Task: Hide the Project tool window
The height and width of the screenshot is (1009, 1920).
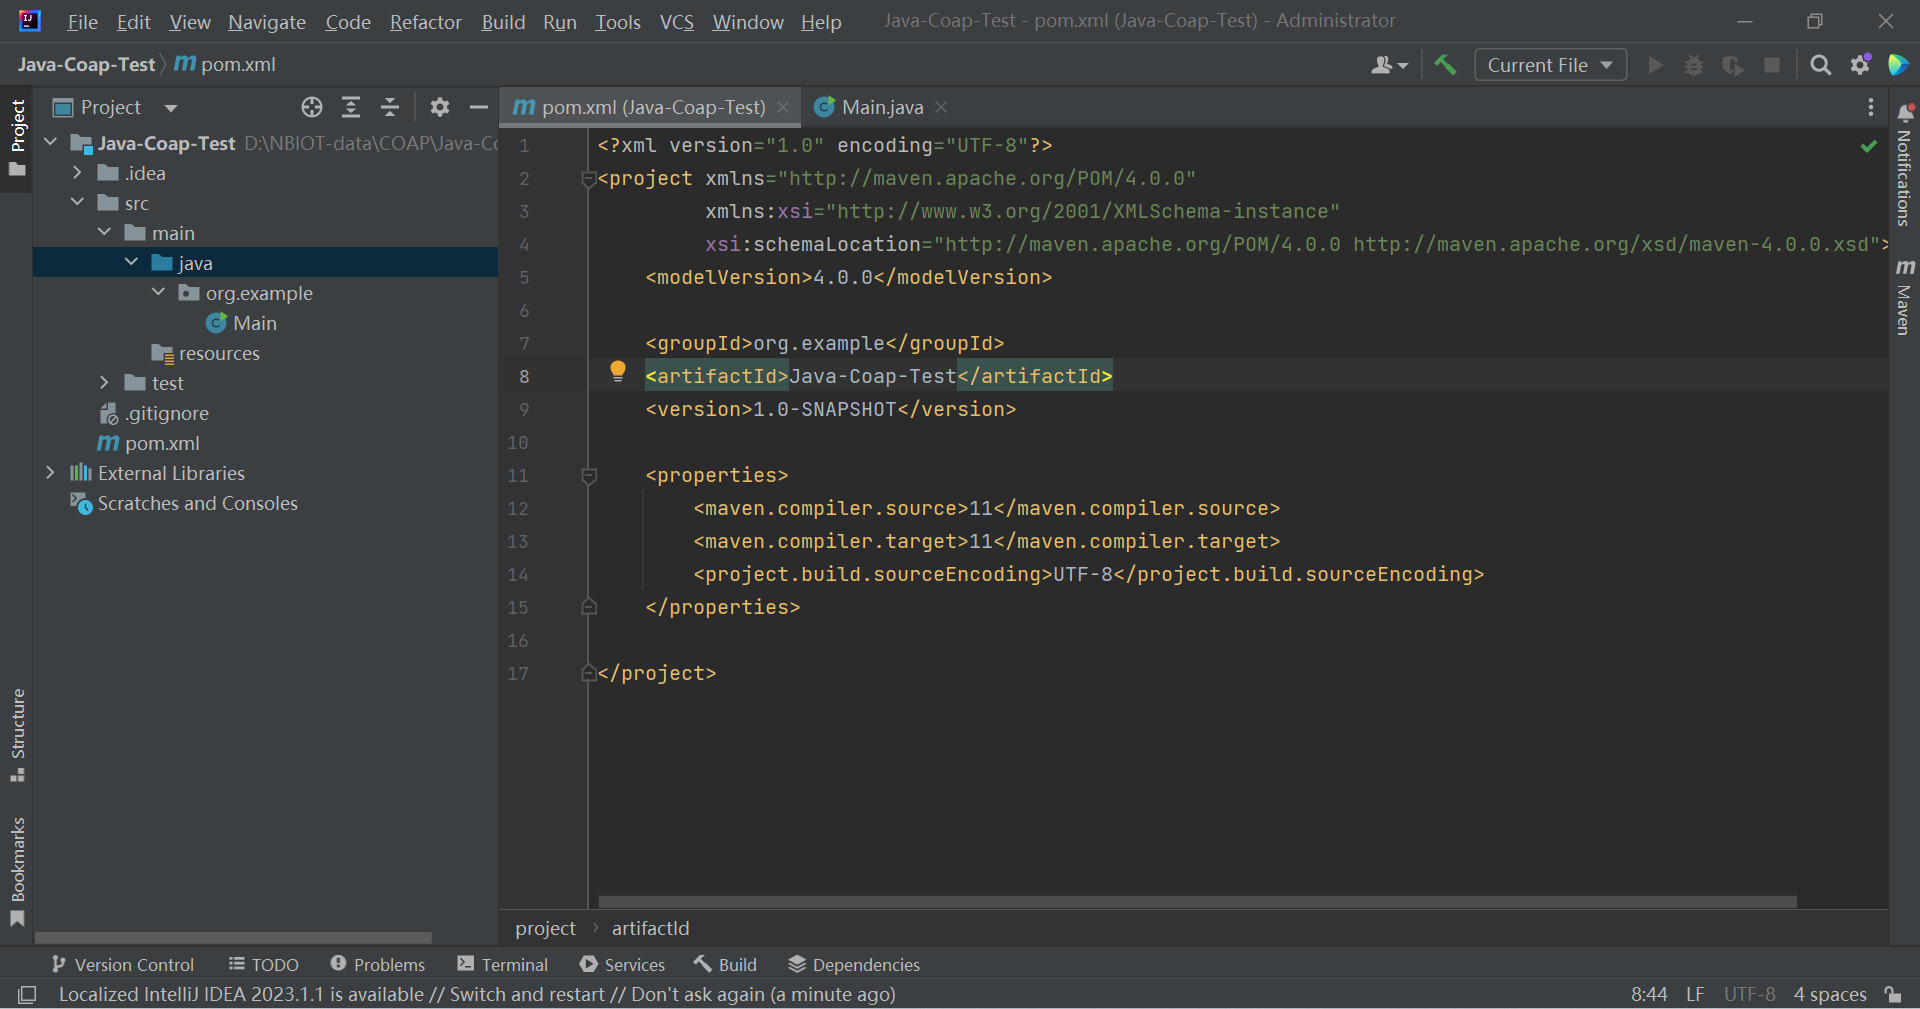Action: pyautogui.click(x=479, y=107)
